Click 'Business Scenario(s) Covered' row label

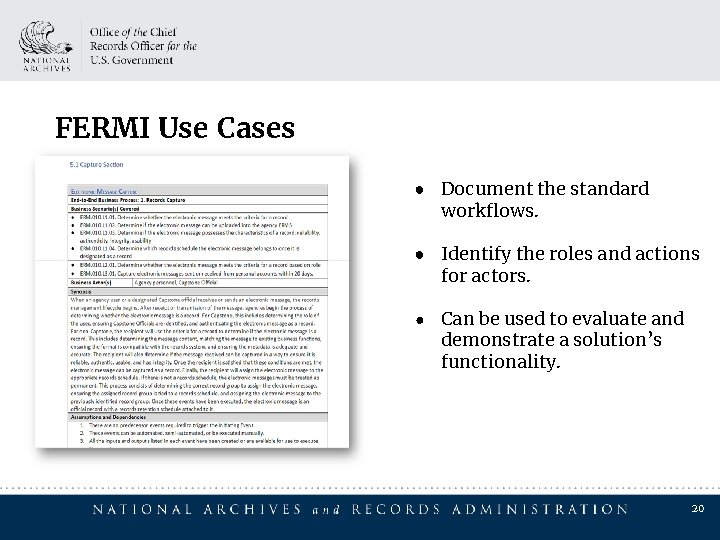point(105,208)
